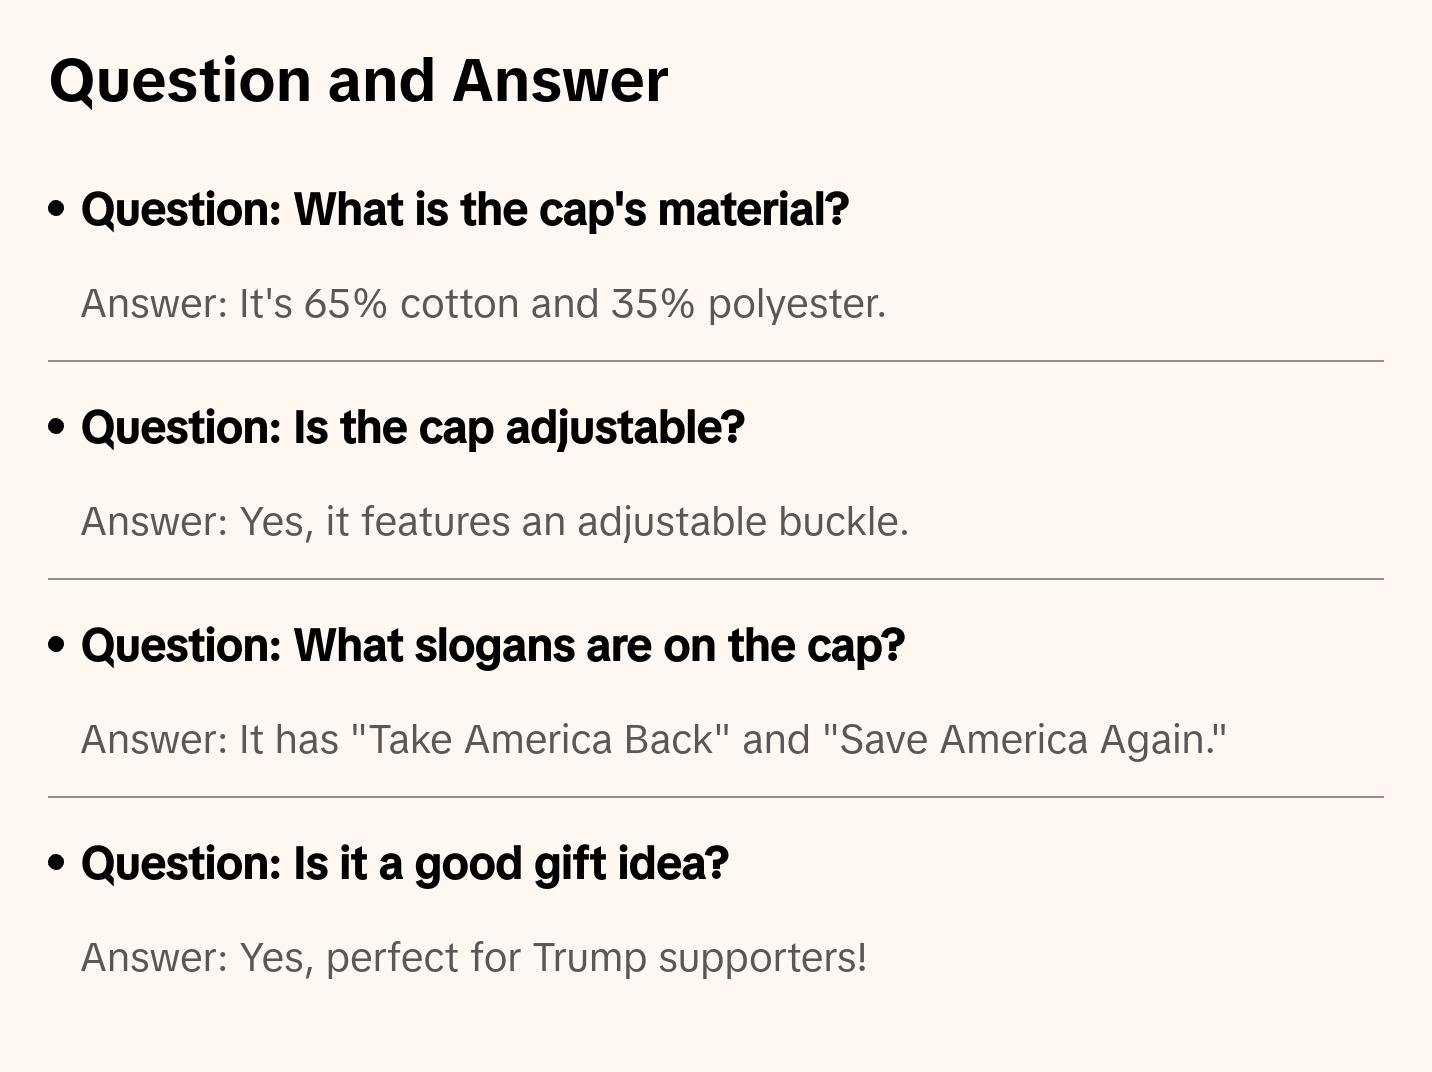
Task: Click the bullet beside the slogans question
Action: [57, 645]
